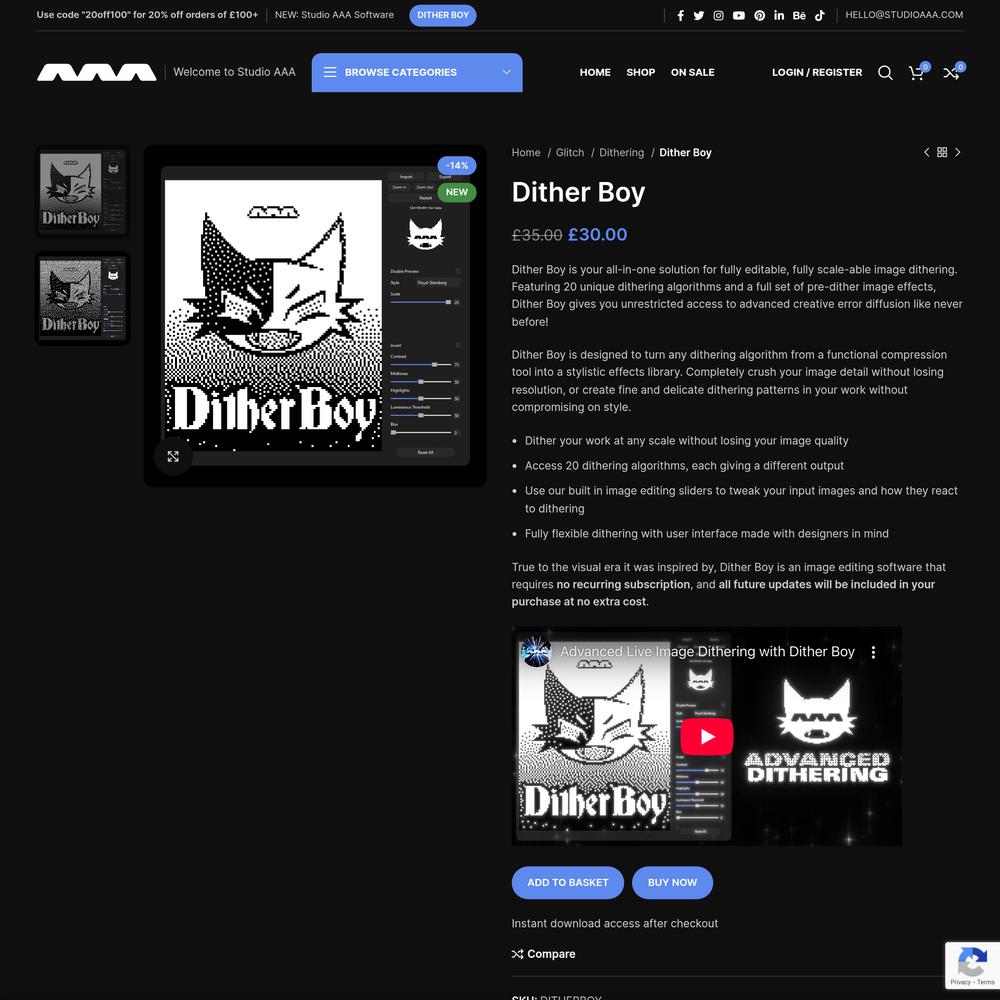1000x1000 pixels.
Task: Click the video title Advanced Live Image Dithering
Action: [707, 652]
